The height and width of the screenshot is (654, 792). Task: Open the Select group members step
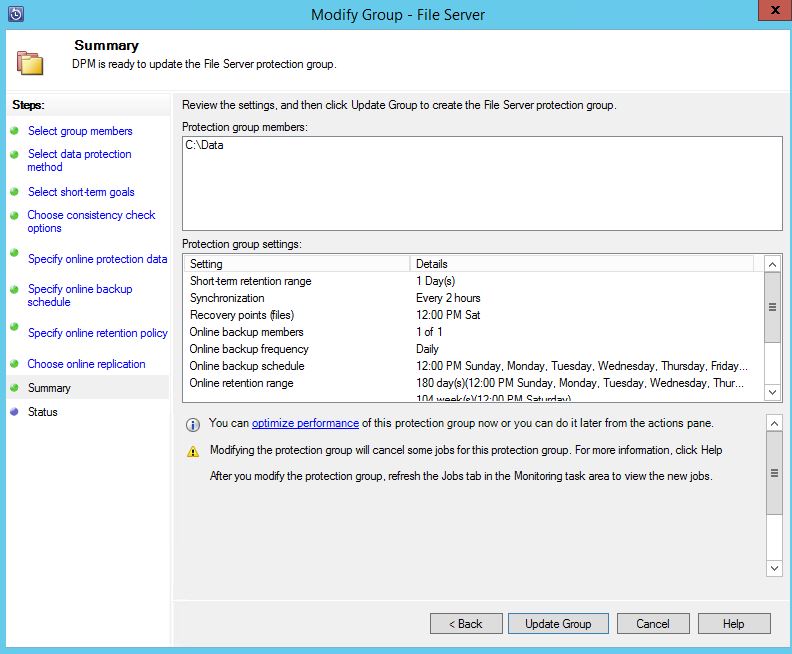[80, 131]
